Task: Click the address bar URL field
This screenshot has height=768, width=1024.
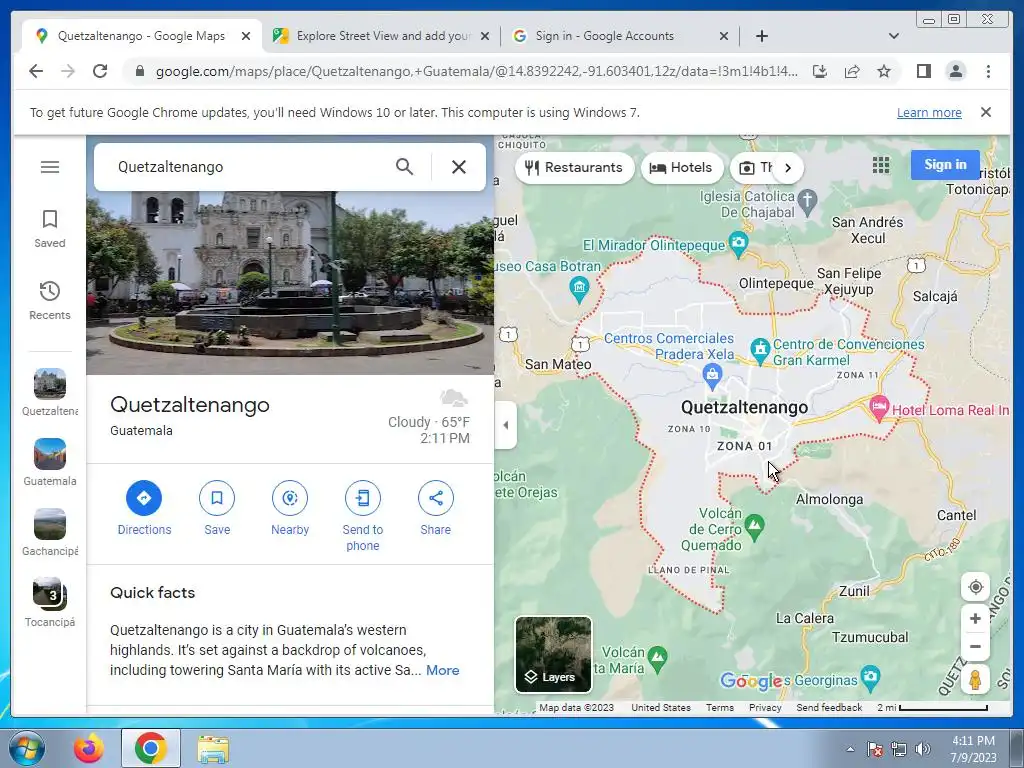Action: point(476,71)
